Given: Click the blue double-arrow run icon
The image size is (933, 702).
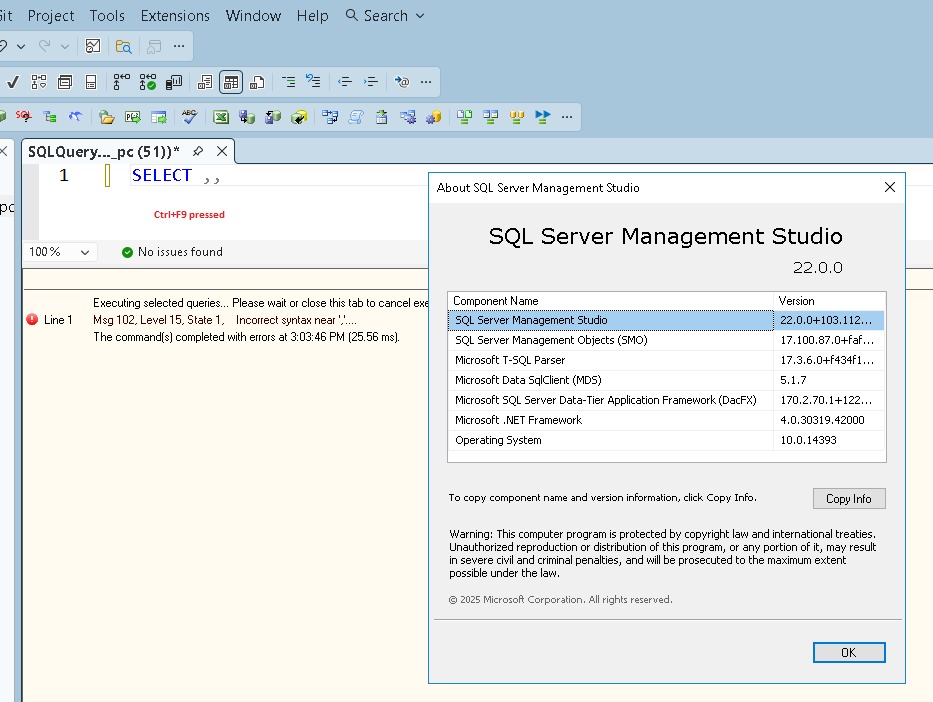Looking at the screenshot, I should [543, 117].
